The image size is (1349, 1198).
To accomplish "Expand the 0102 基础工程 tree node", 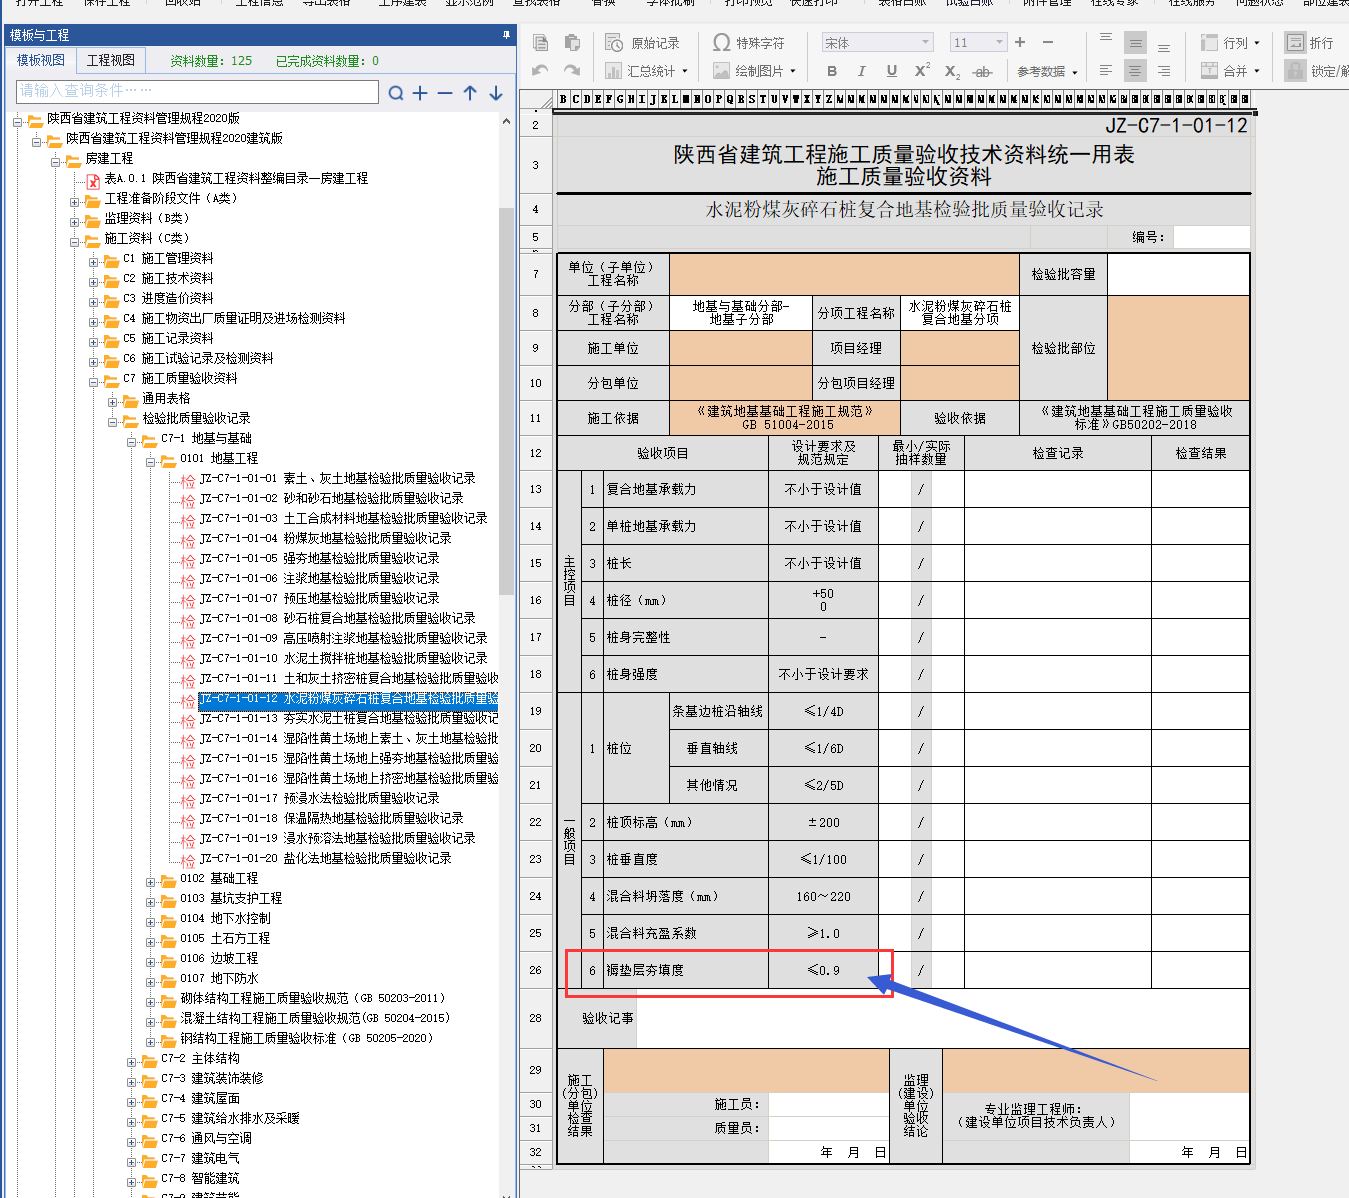I will (x=151, y=879).
